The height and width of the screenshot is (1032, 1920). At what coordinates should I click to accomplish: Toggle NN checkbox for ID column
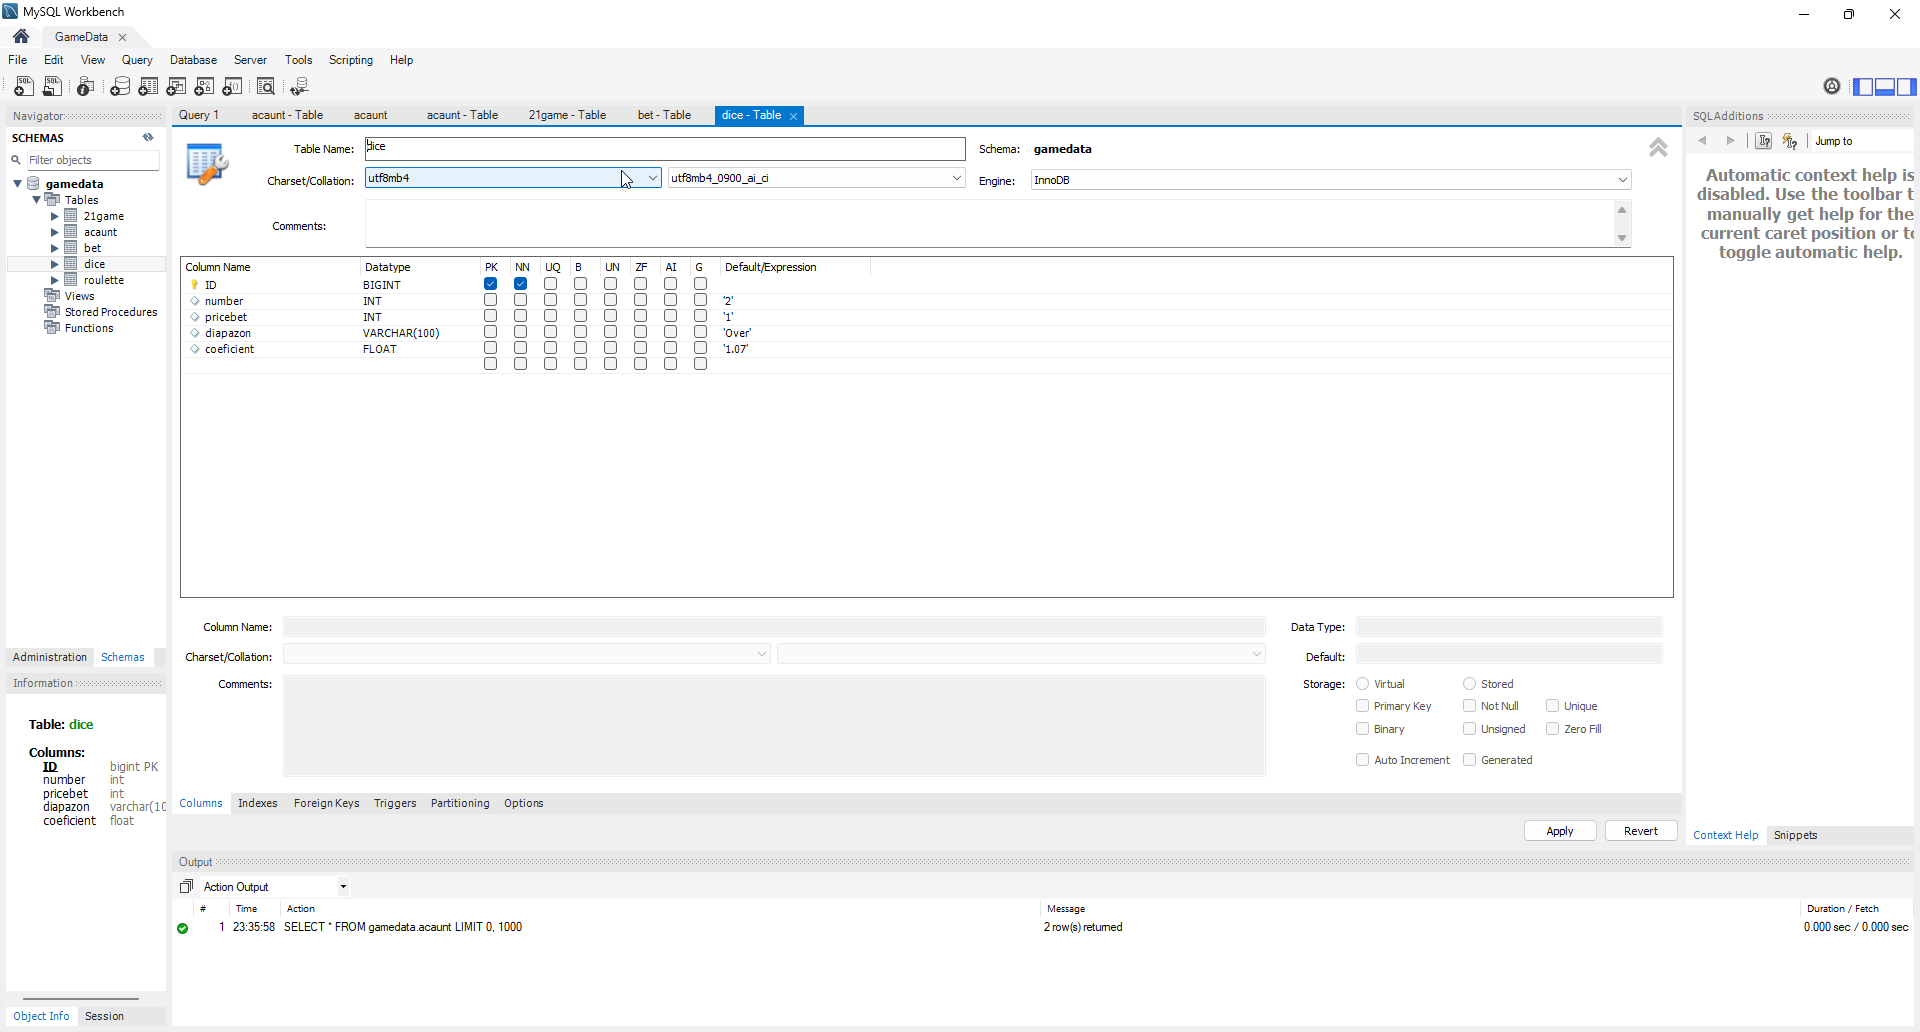tap(520, 284)
